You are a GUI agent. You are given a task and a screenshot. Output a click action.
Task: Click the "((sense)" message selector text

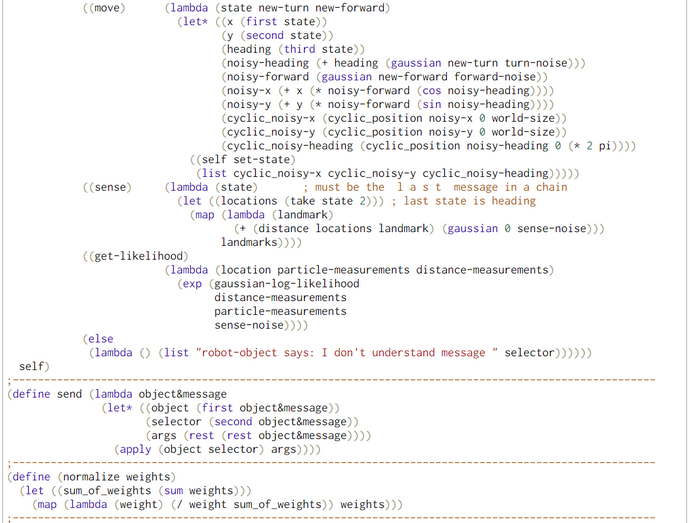point(107,187)
